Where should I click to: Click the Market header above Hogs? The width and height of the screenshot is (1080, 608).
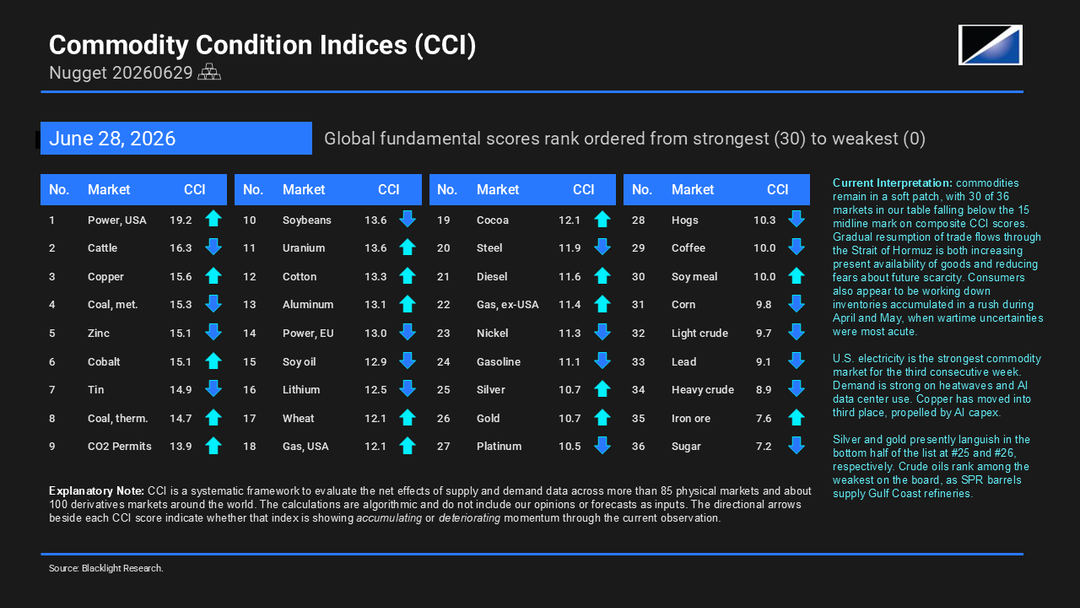pyautogui.click(x=693, y=189)
